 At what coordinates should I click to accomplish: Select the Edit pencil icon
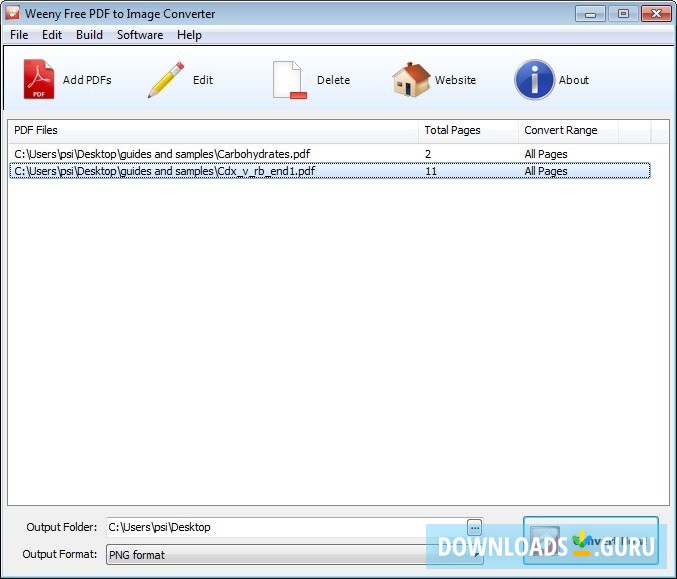click(166, 79)
